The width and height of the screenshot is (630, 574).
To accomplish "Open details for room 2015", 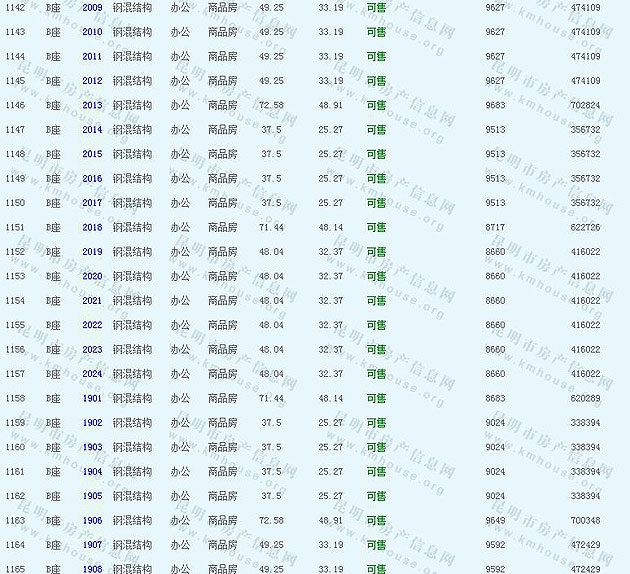I will point(92,154).
